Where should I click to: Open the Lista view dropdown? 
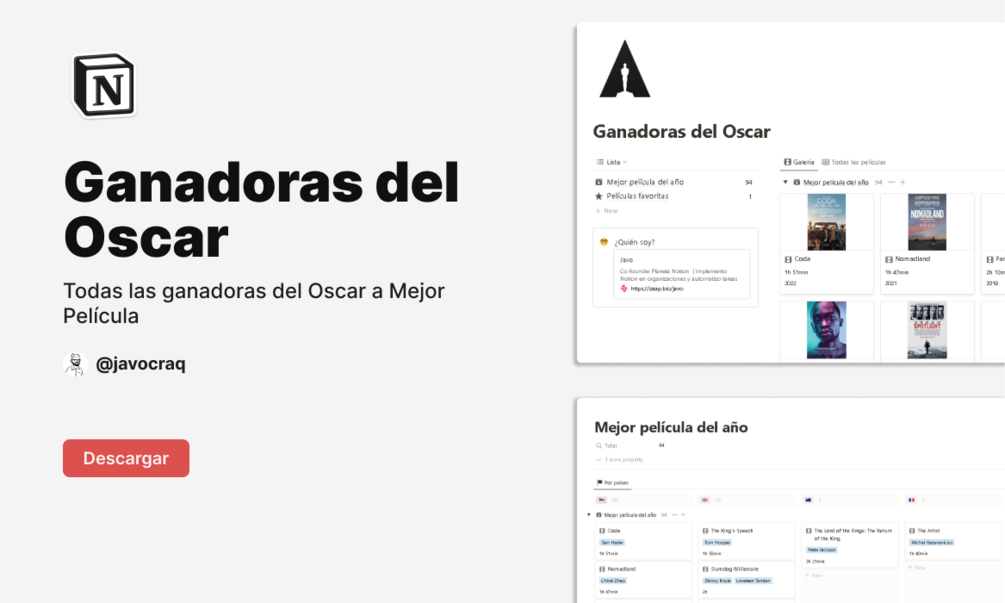[x=612, y=162]
